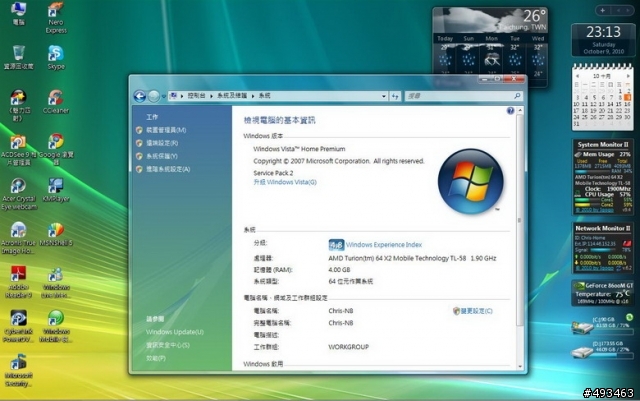Click the scroll-up arrow of System window
640x401 pixels.
pyautogui.click(x=520, y=111)
